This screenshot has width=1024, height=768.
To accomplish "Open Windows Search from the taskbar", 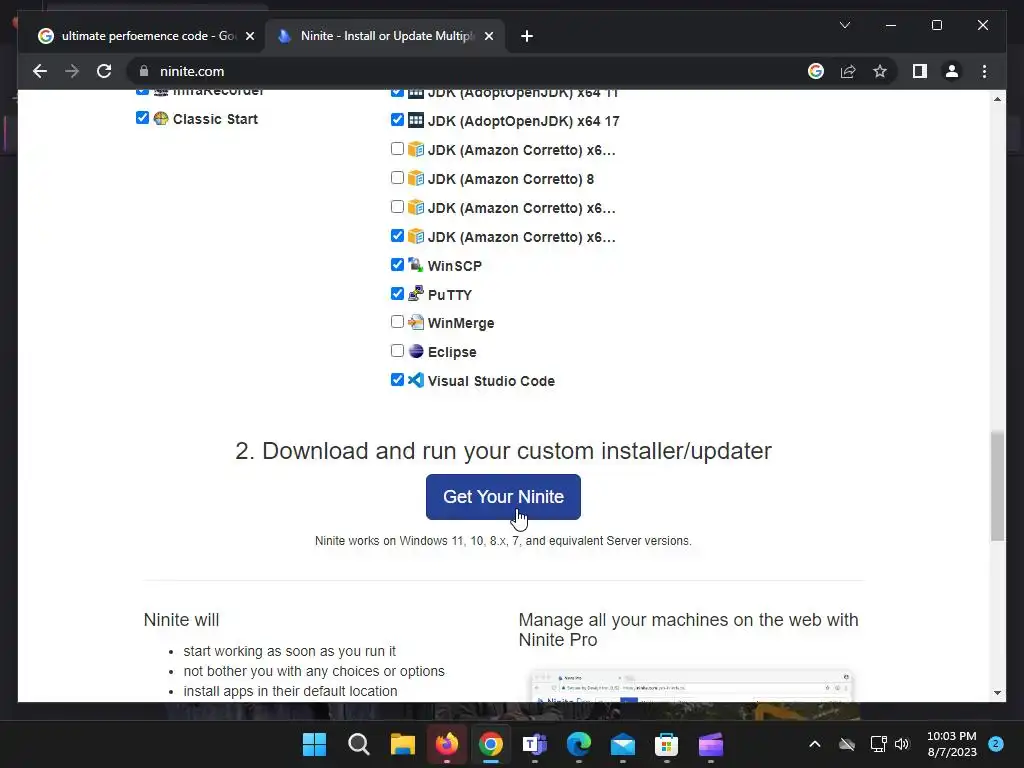I will [x=359, y=744].
